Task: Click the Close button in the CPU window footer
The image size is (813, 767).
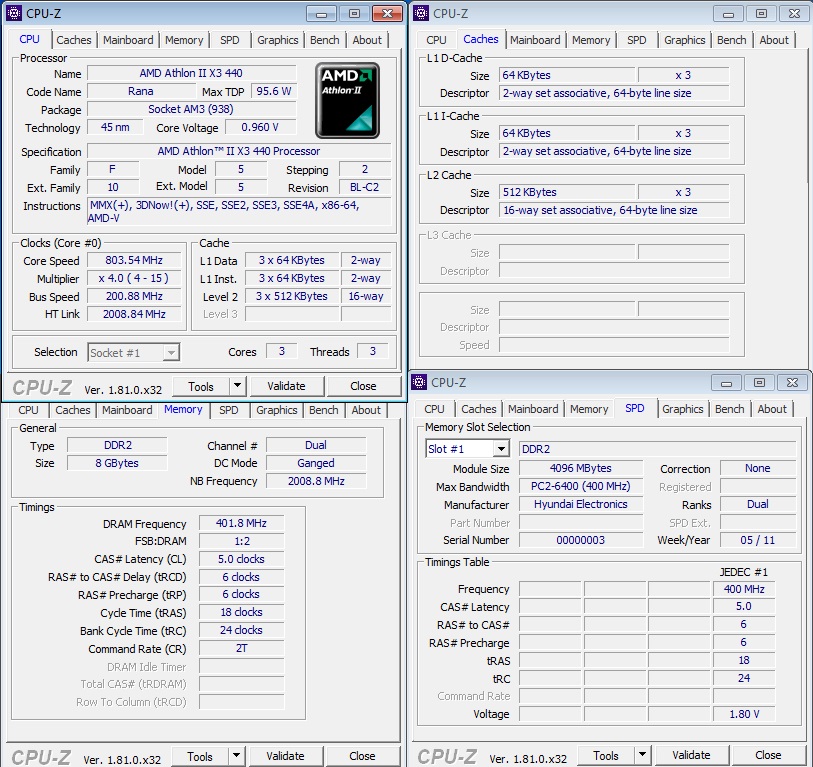Action: pos(363,386)
